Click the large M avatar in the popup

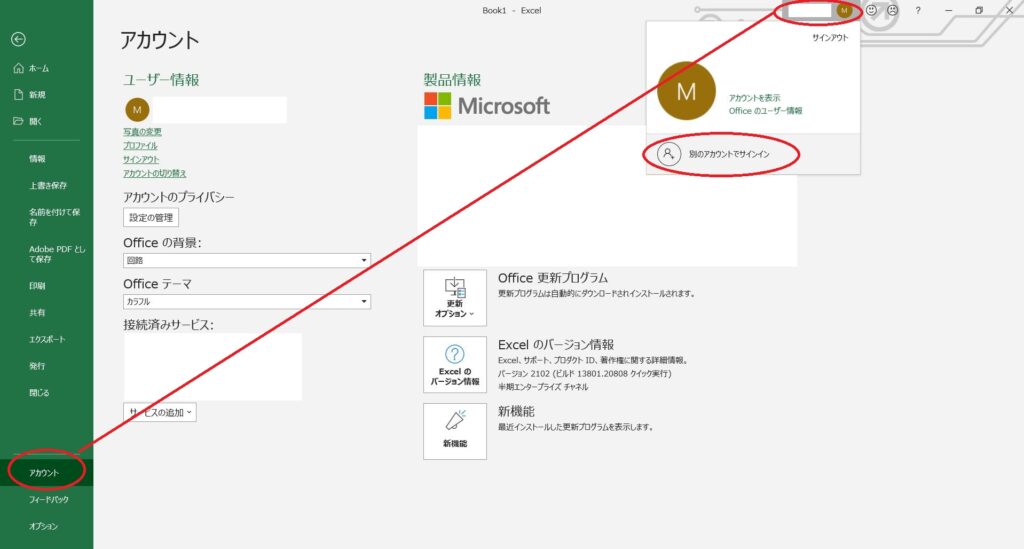coord(686,91)
